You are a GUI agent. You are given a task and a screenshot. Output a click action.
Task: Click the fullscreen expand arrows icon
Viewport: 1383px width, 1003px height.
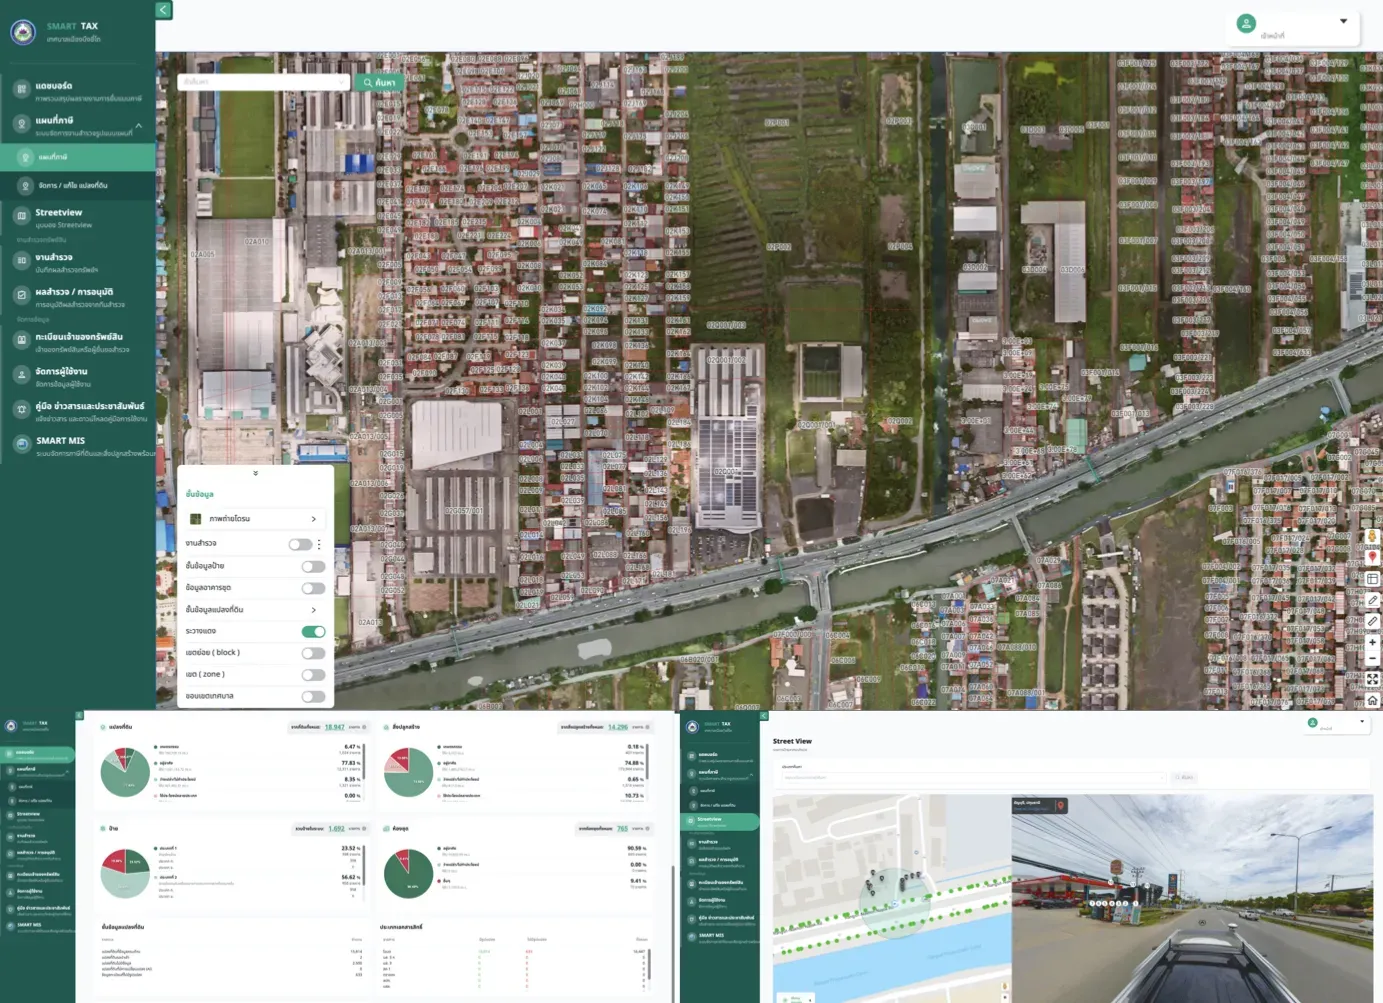point(1372,679)
